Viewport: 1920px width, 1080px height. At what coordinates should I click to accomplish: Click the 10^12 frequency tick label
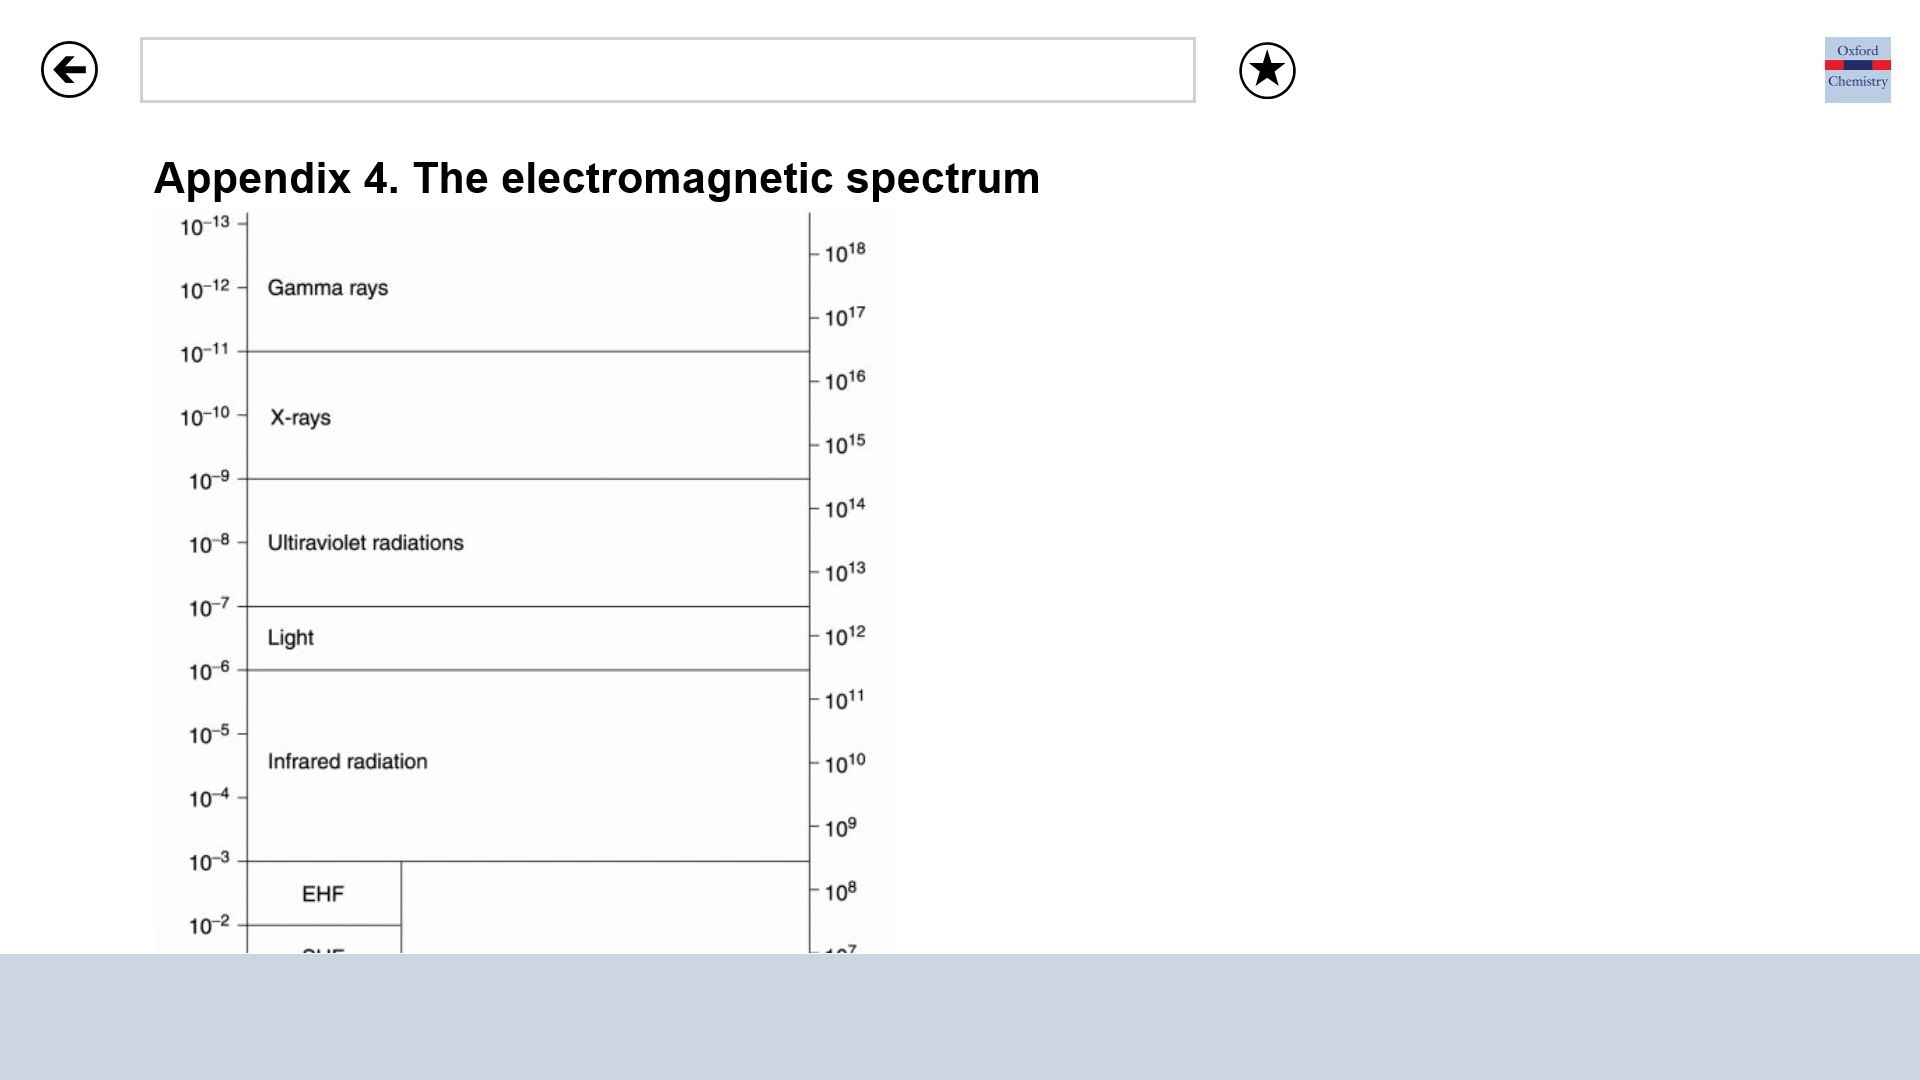[x=844, y=636]
